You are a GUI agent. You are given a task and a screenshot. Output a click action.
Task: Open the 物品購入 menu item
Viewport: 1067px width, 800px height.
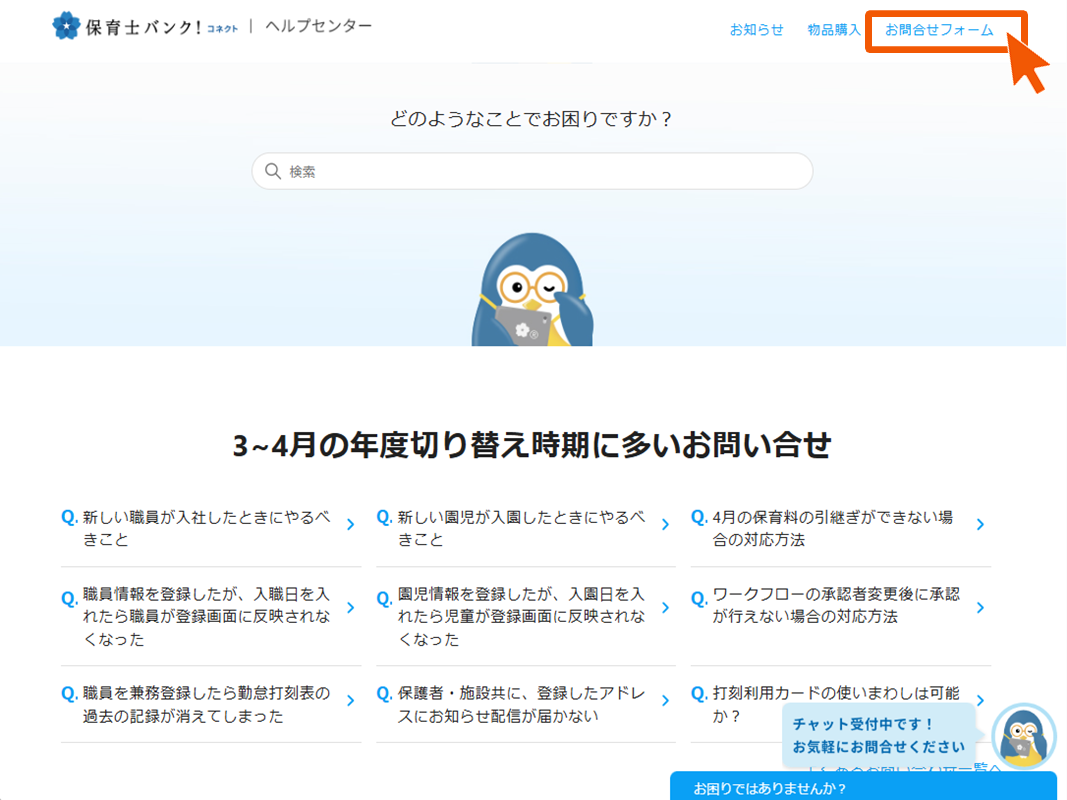(x=831, y=30)
